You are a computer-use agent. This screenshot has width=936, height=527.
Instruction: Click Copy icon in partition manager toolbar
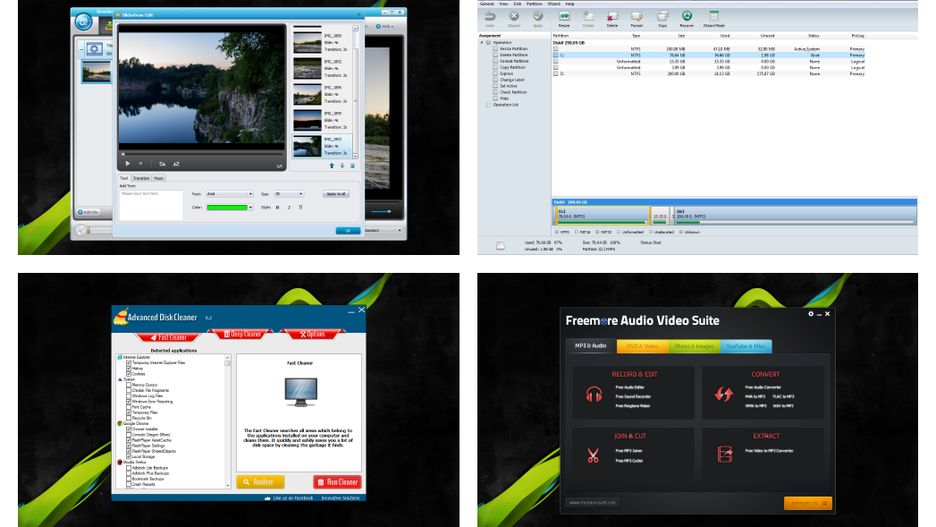coord(662,17)
